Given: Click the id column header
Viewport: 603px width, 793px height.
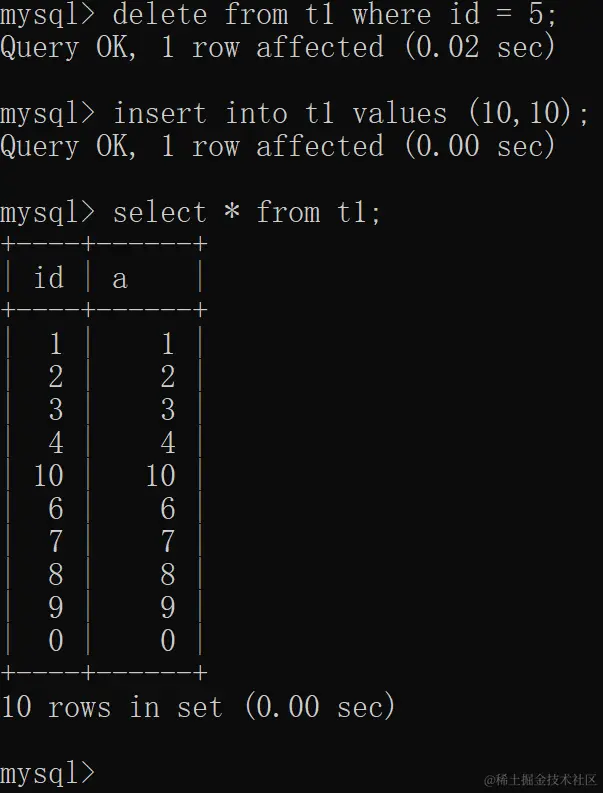Looking at the screenshot, I should 49,278.
